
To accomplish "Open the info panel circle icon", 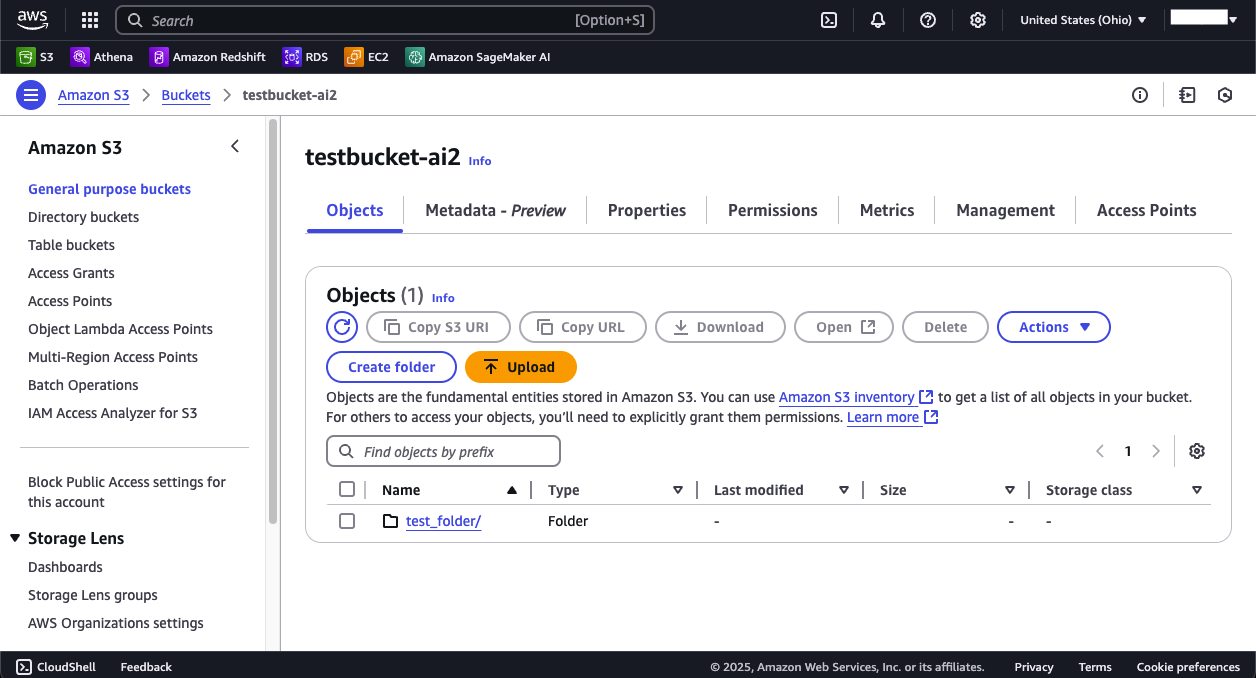I will [1140, 95].
